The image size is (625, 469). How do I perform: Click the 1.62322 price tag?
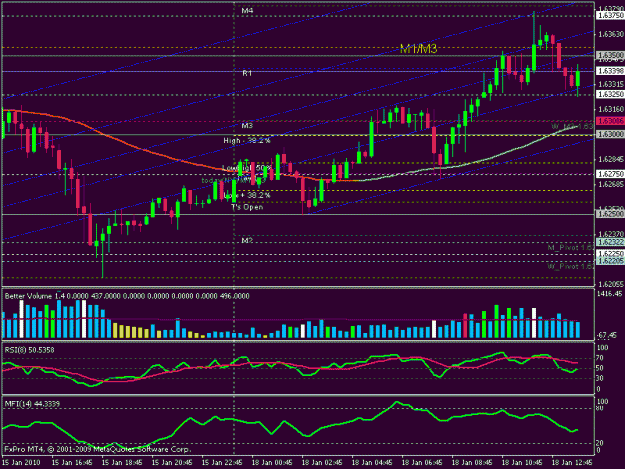[x=610, y=242]
